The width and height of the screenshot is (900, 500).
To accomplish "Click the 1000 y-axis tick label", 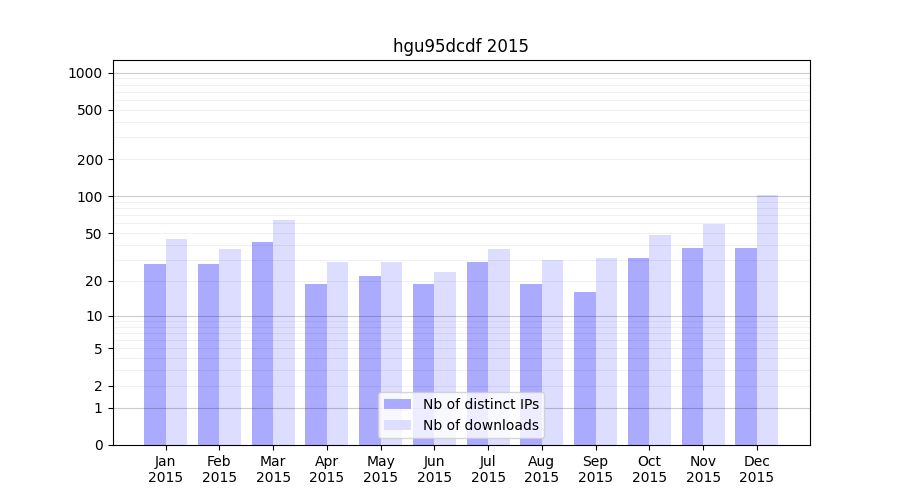I will [85, 73].
